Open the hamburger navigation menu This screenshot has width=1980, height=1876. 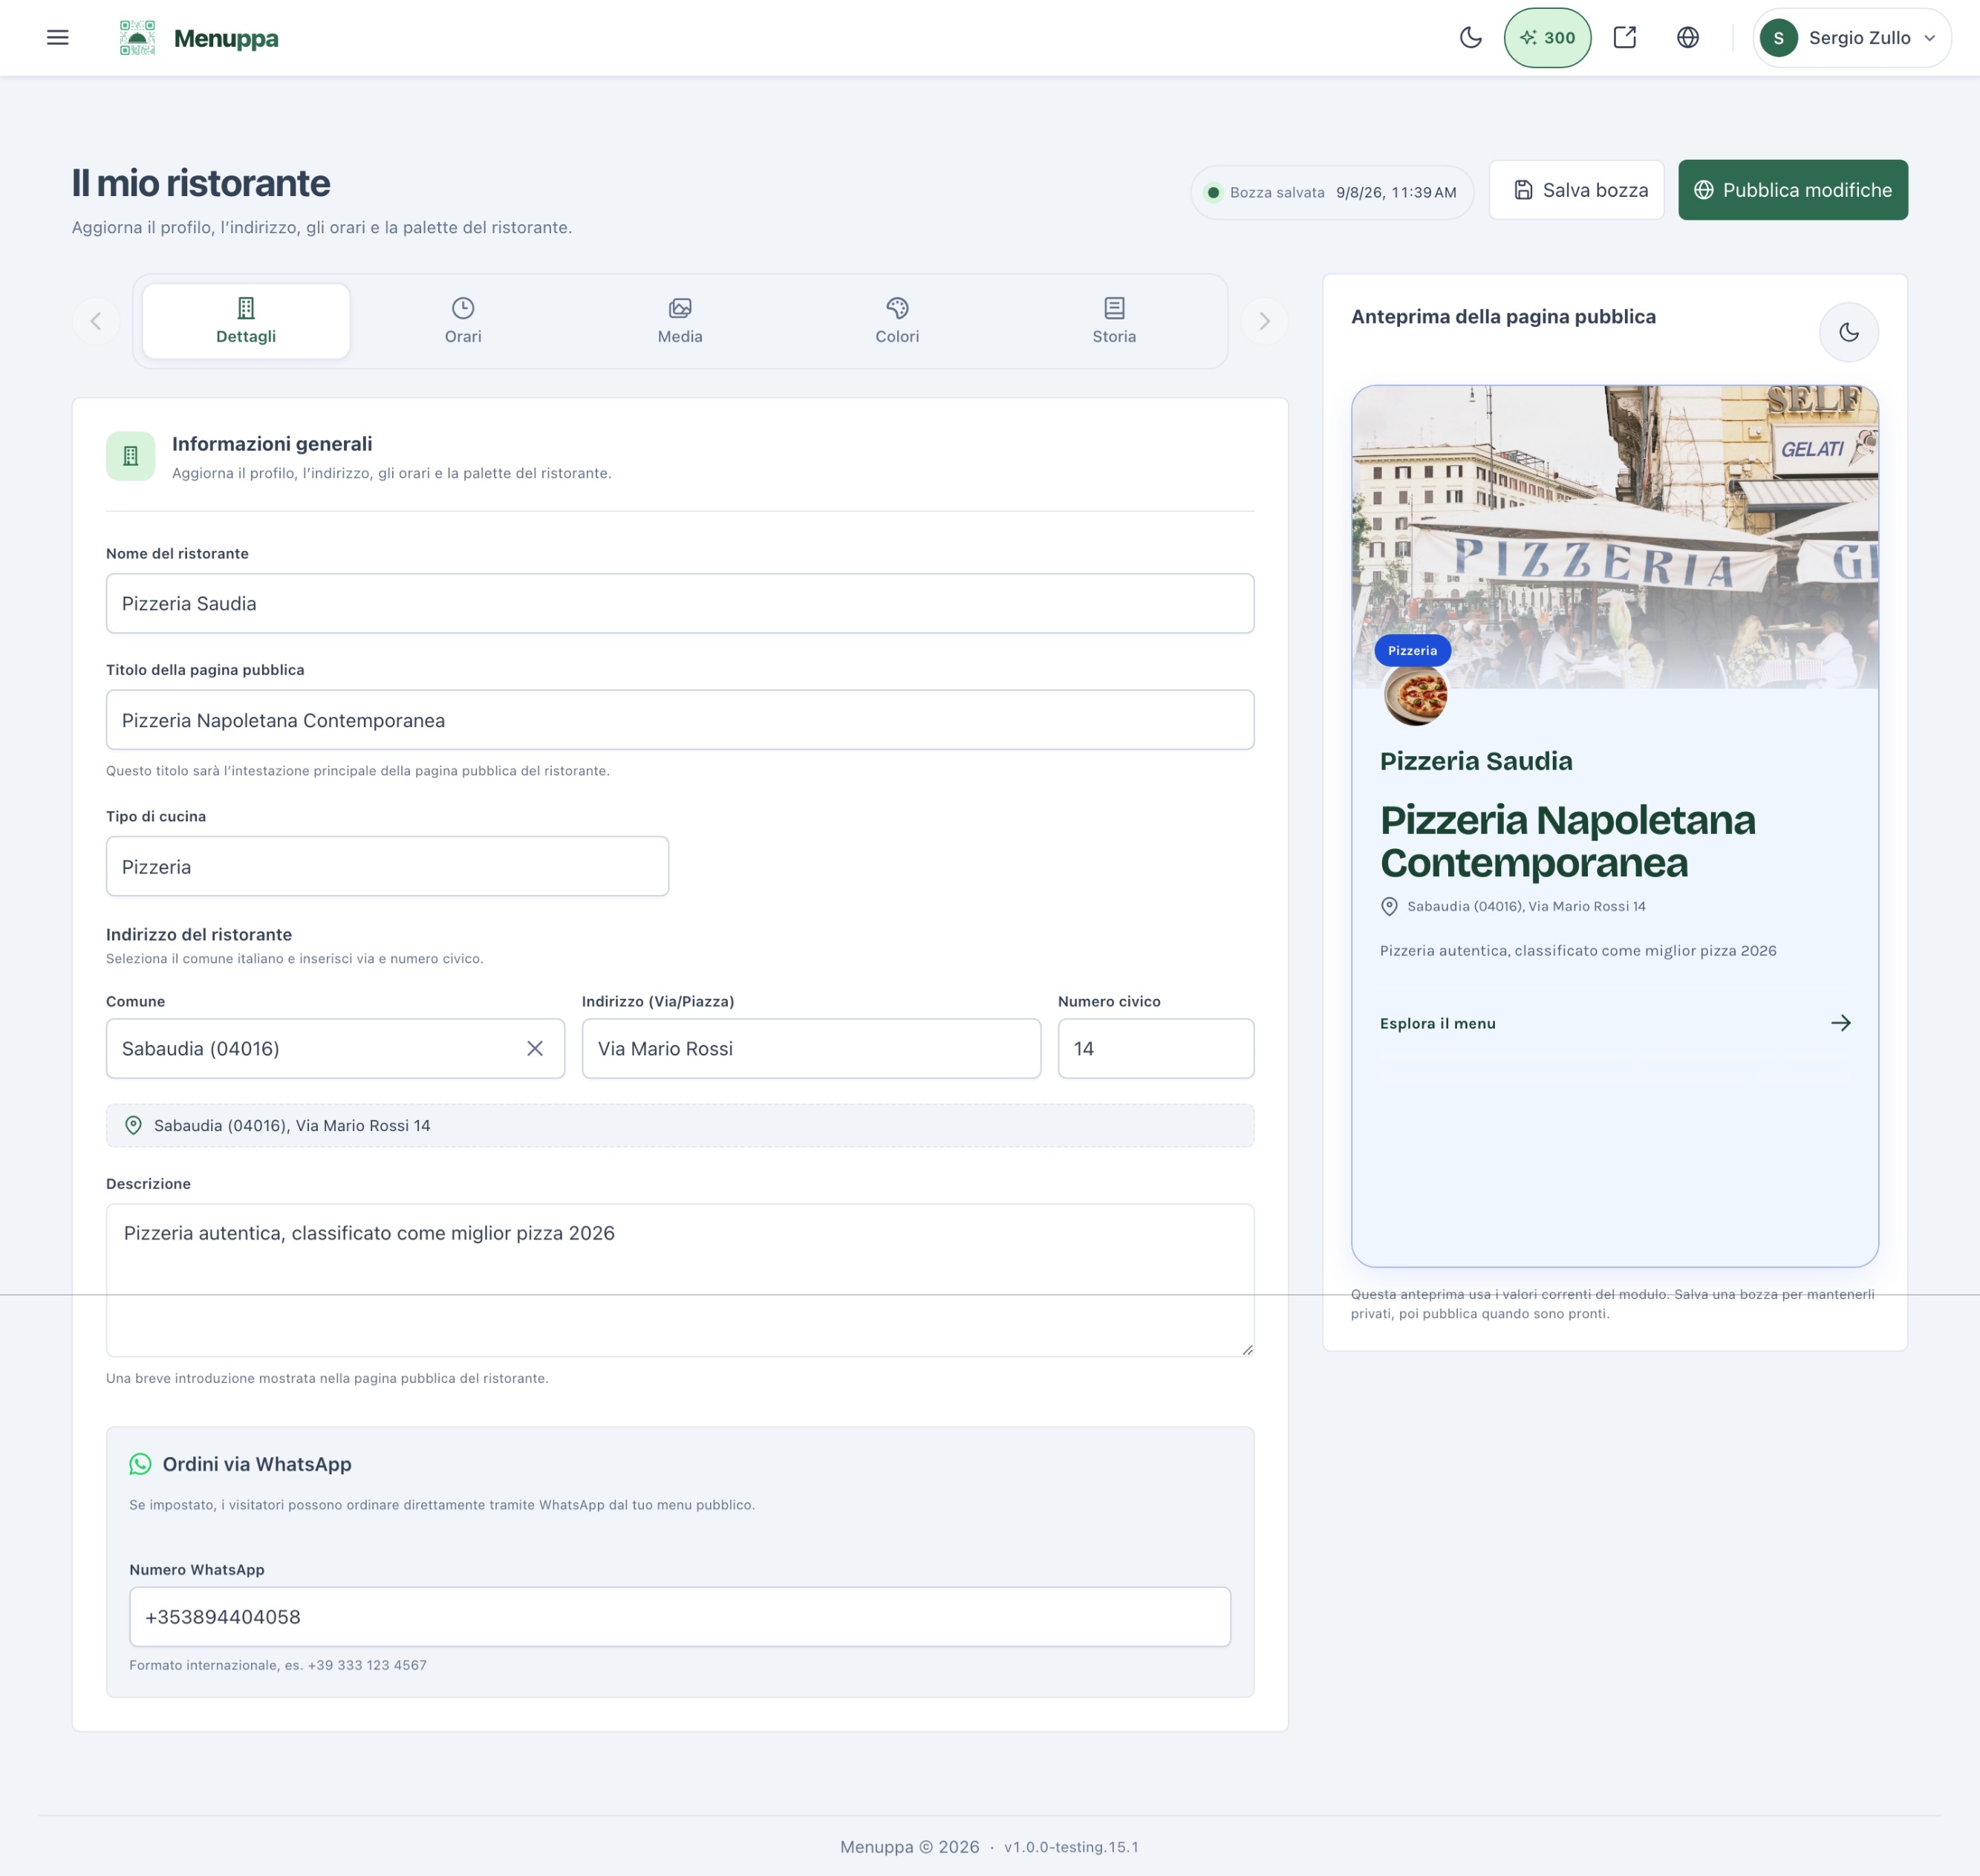[57, 38]
